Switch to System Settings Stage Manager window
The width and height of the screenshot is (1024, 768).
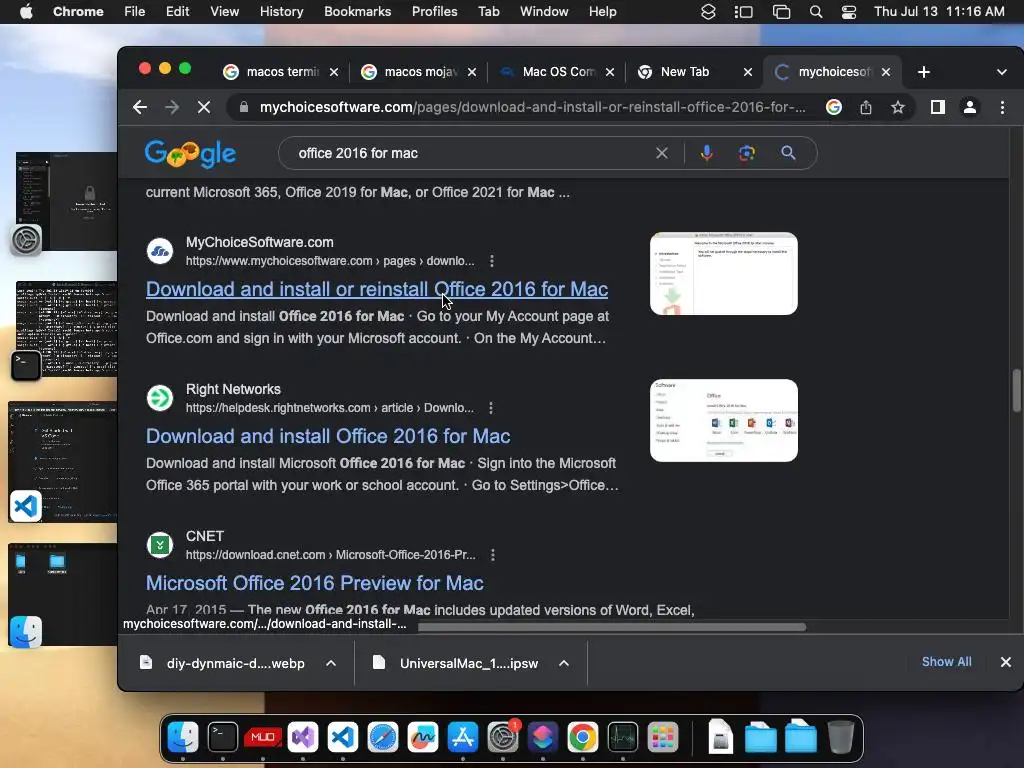[65, 202]
